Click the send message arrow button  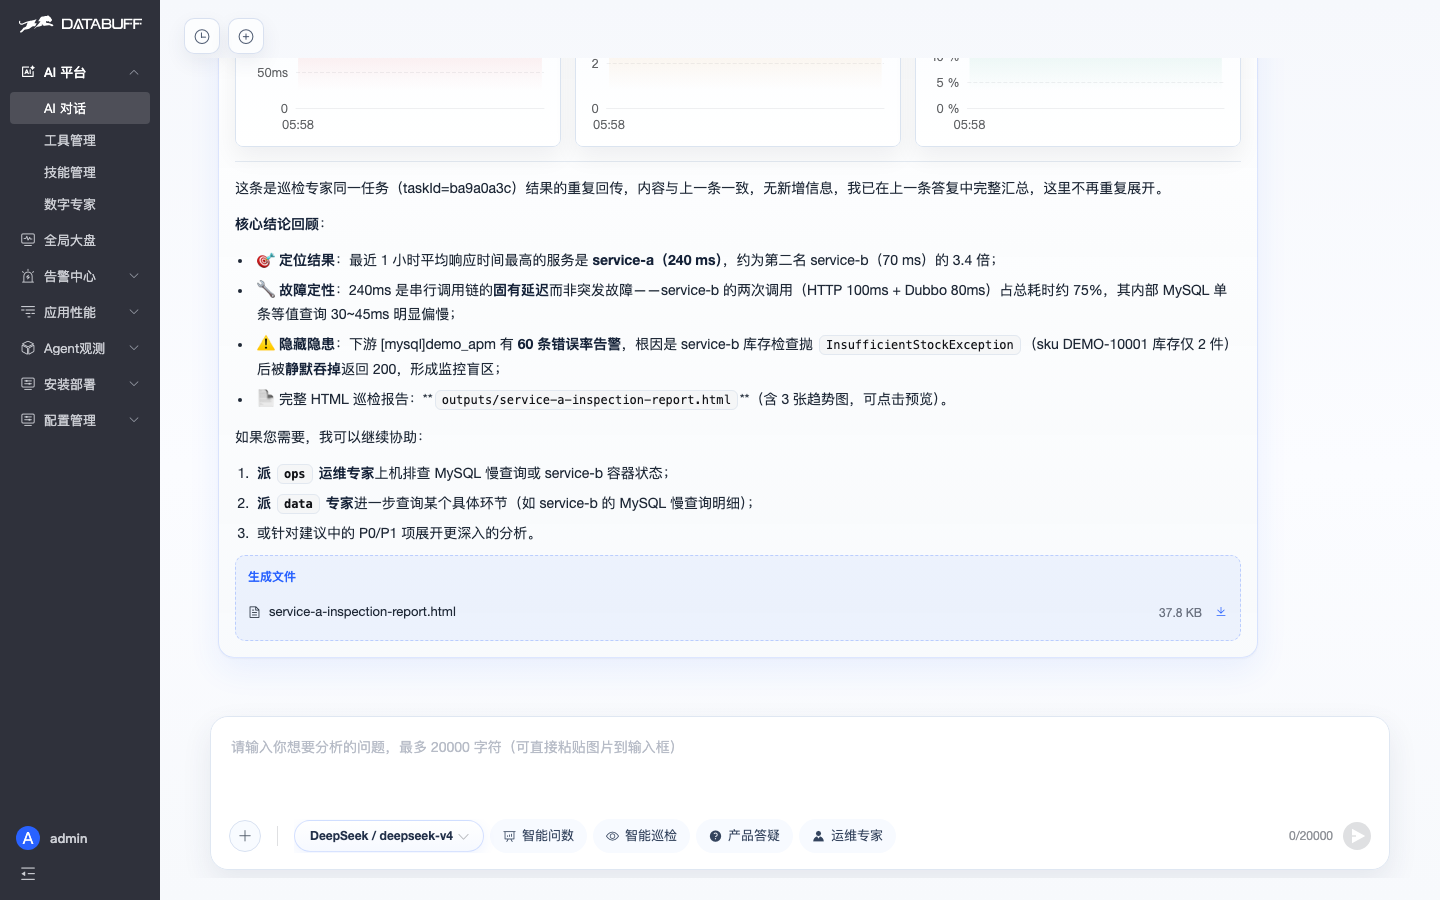point(1357,836)
